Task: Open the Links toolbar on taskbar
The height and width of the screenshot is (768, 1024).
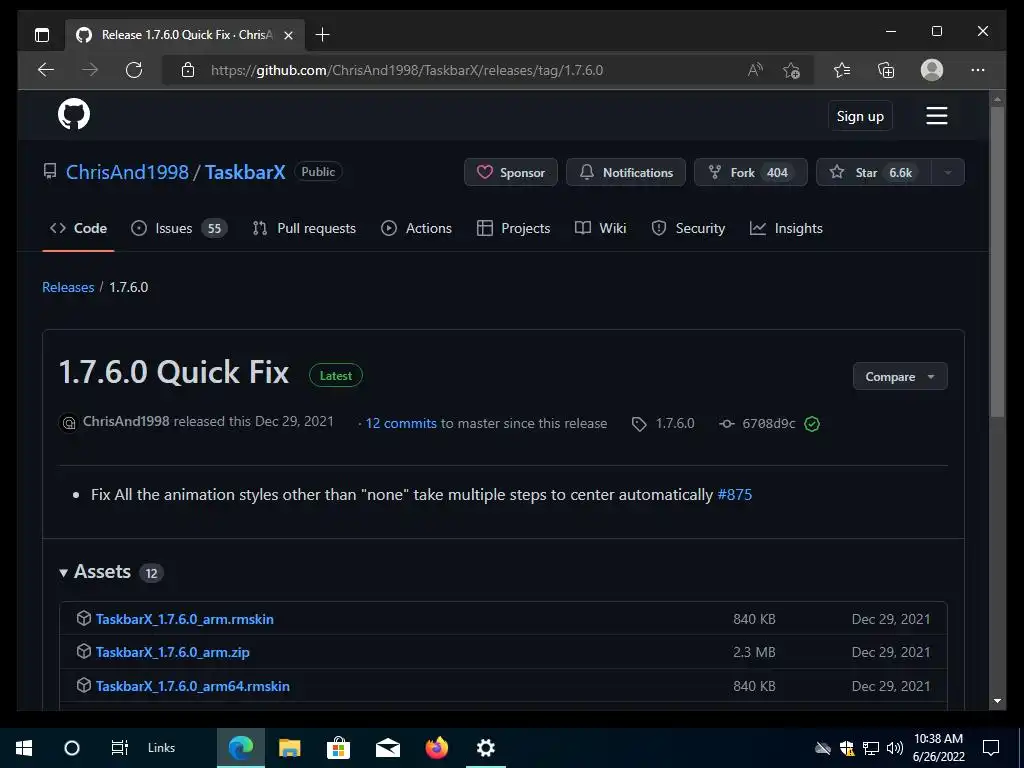Action: click(x=161, y=748)
